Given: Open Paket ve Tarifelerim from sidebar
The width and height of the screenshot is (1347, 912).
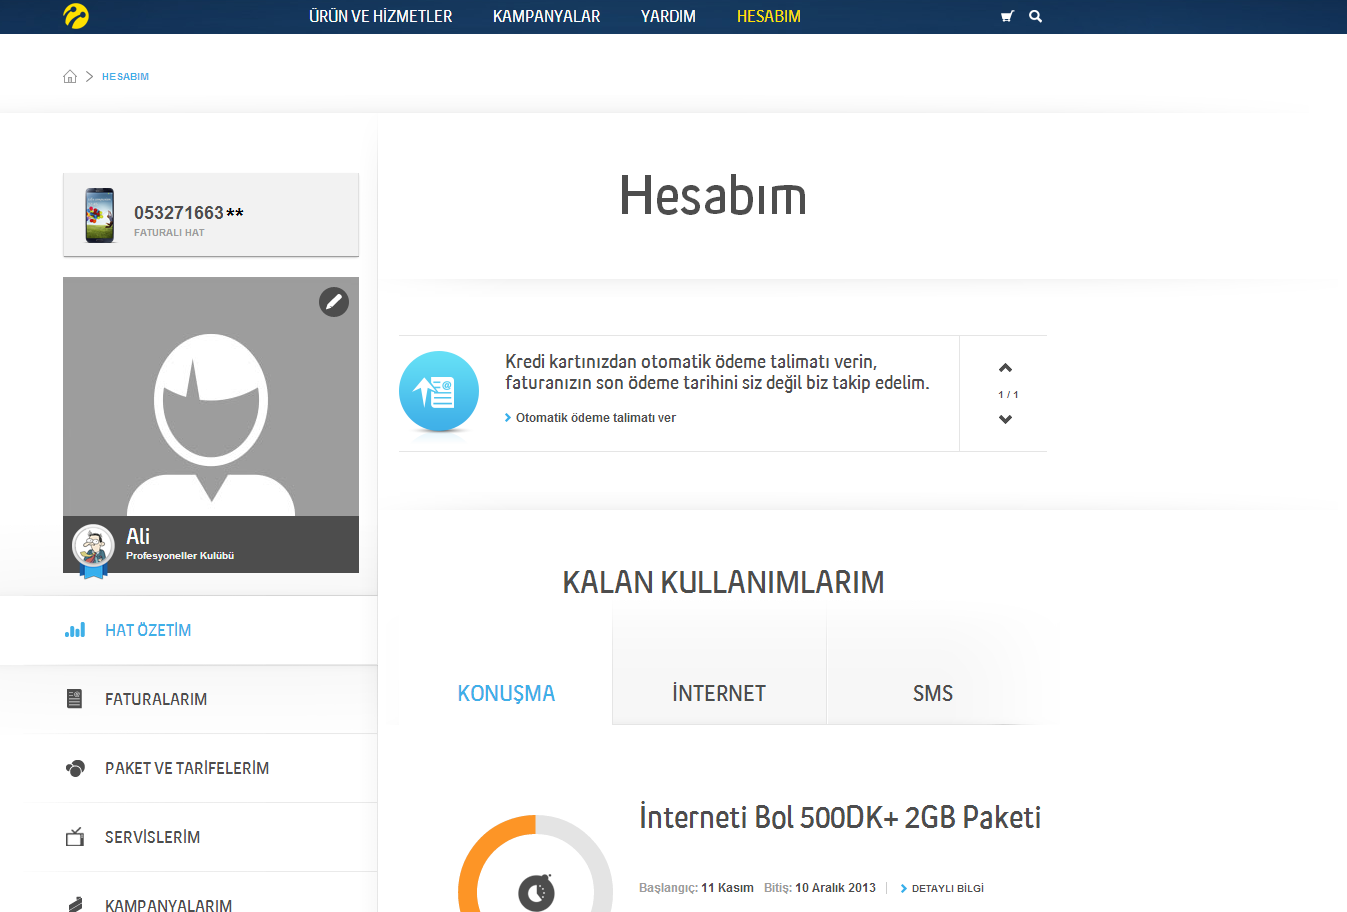Looking at the screenshot, I should point(187,768).
